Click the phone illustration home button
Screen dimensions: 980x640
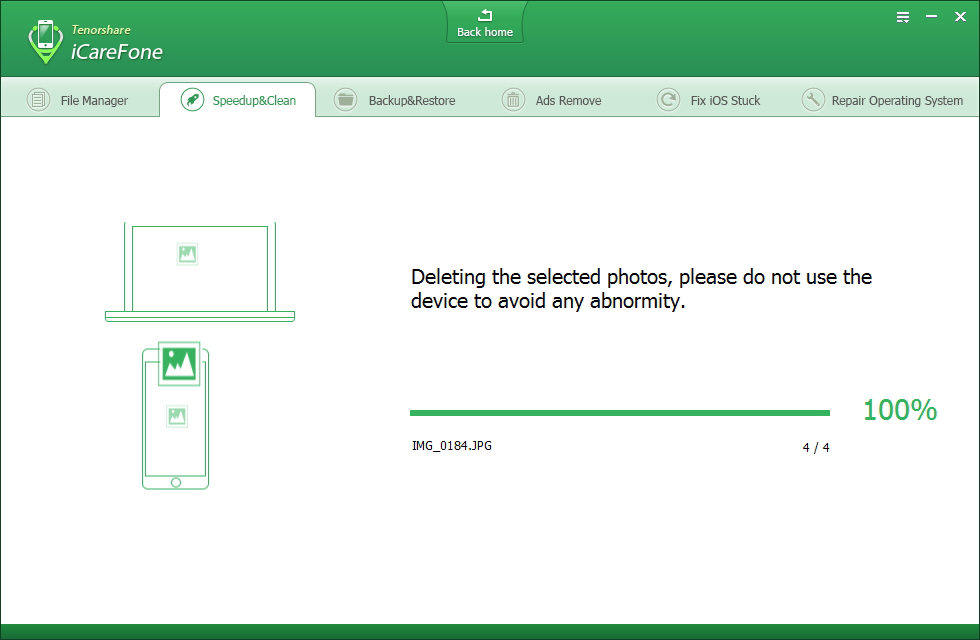coord(176,482)
